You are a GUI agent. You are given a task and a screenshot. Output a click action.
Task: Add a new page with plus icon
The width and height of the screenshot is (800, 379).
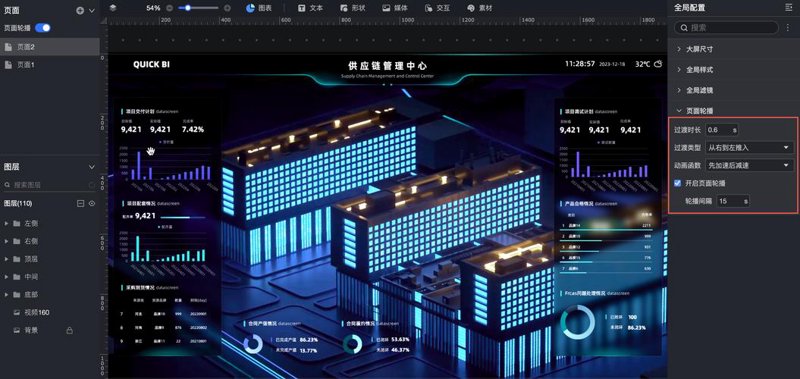[80, 10]
